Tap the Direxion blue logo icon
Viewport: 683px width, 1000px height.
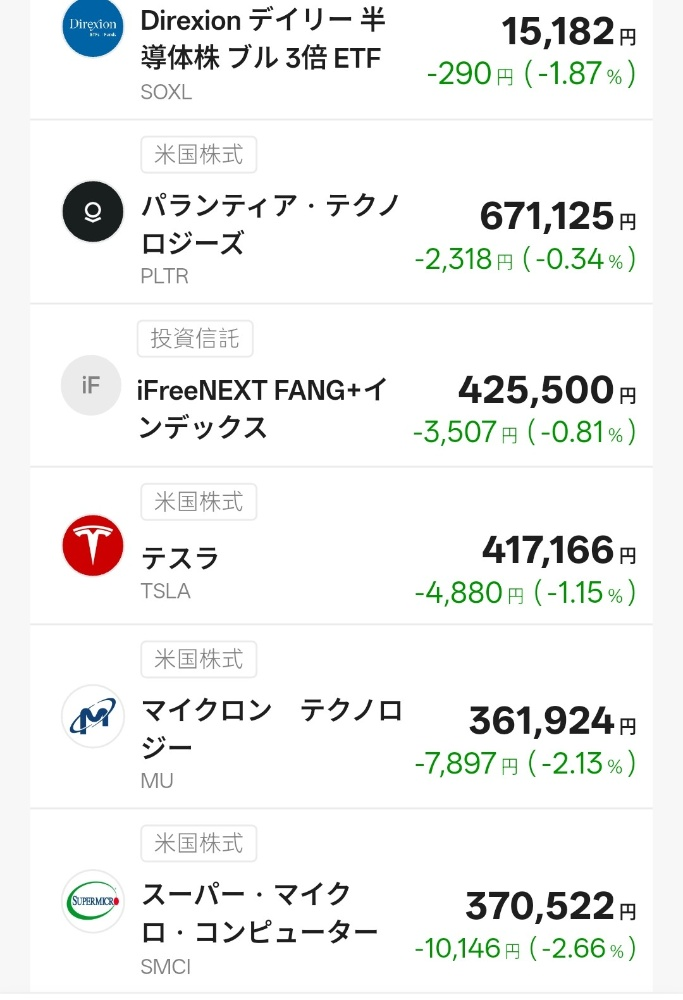(92, 27)
